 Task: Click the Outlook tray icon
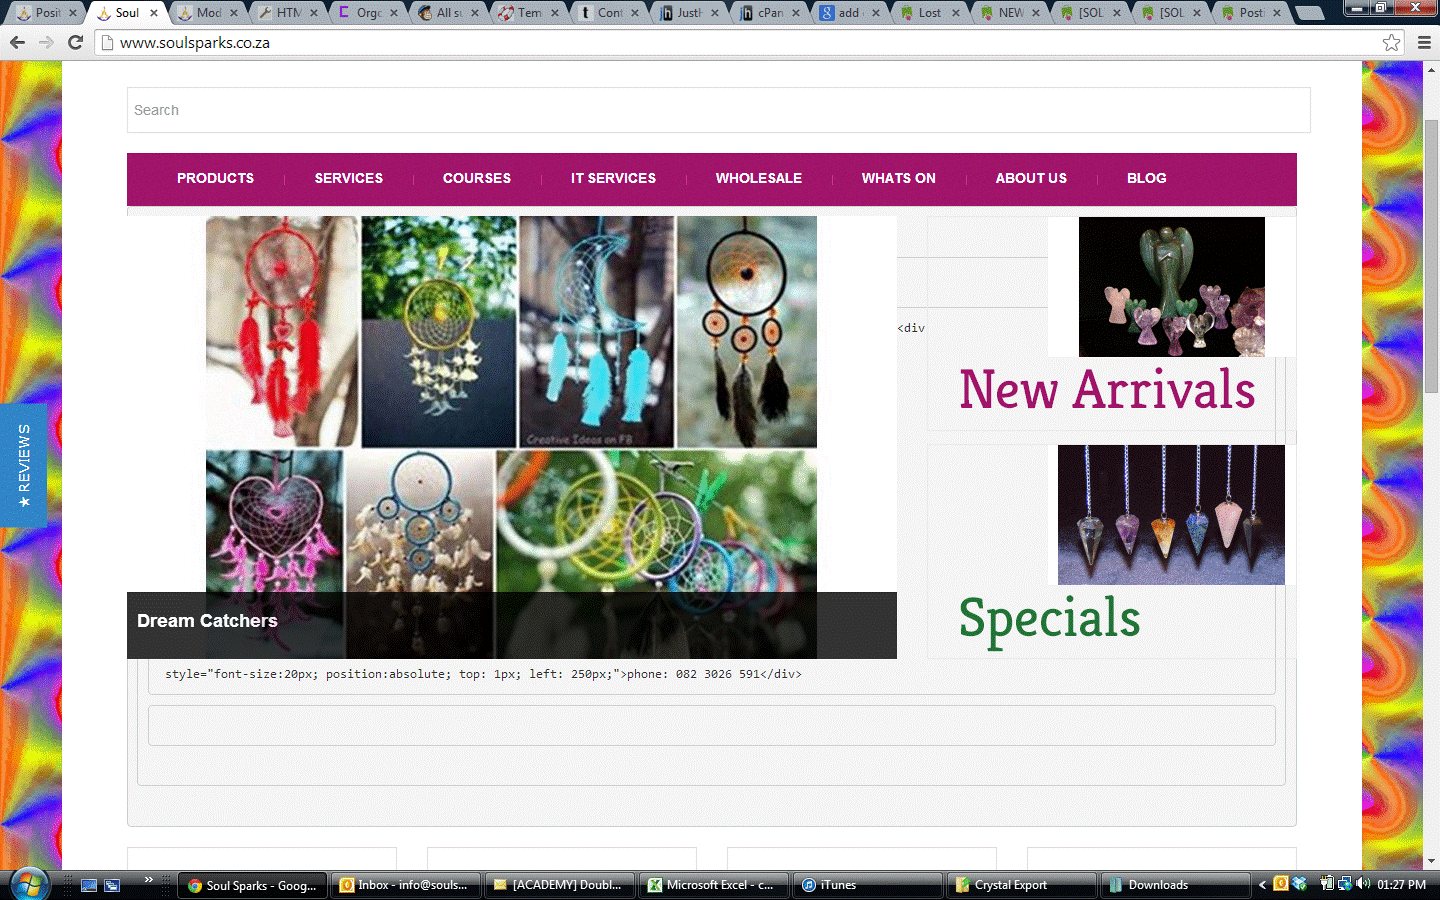pos(1281,884)
